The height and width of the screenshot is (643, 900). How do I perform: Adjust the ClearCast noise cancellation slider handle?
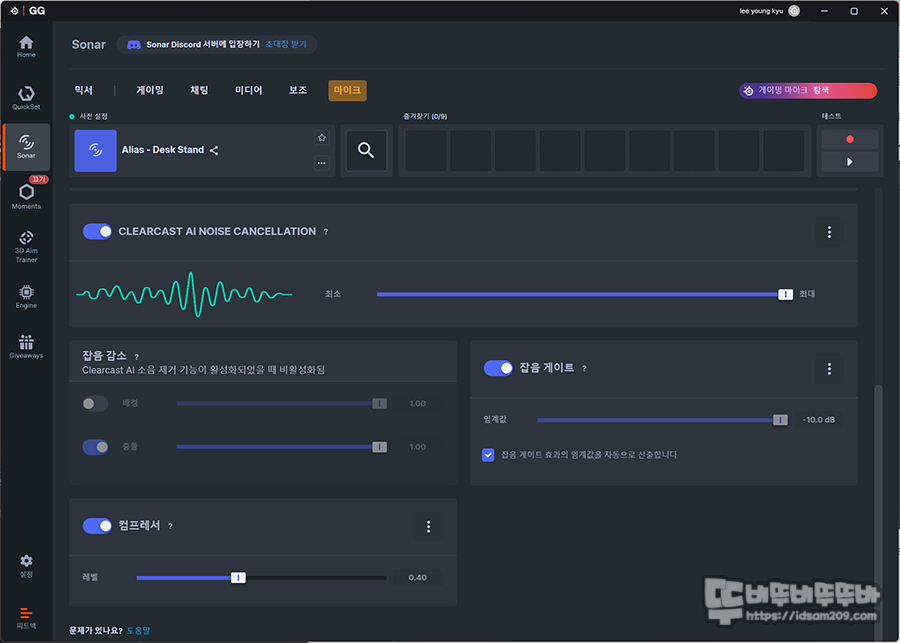pyautogui.click(x=785, y=294)
